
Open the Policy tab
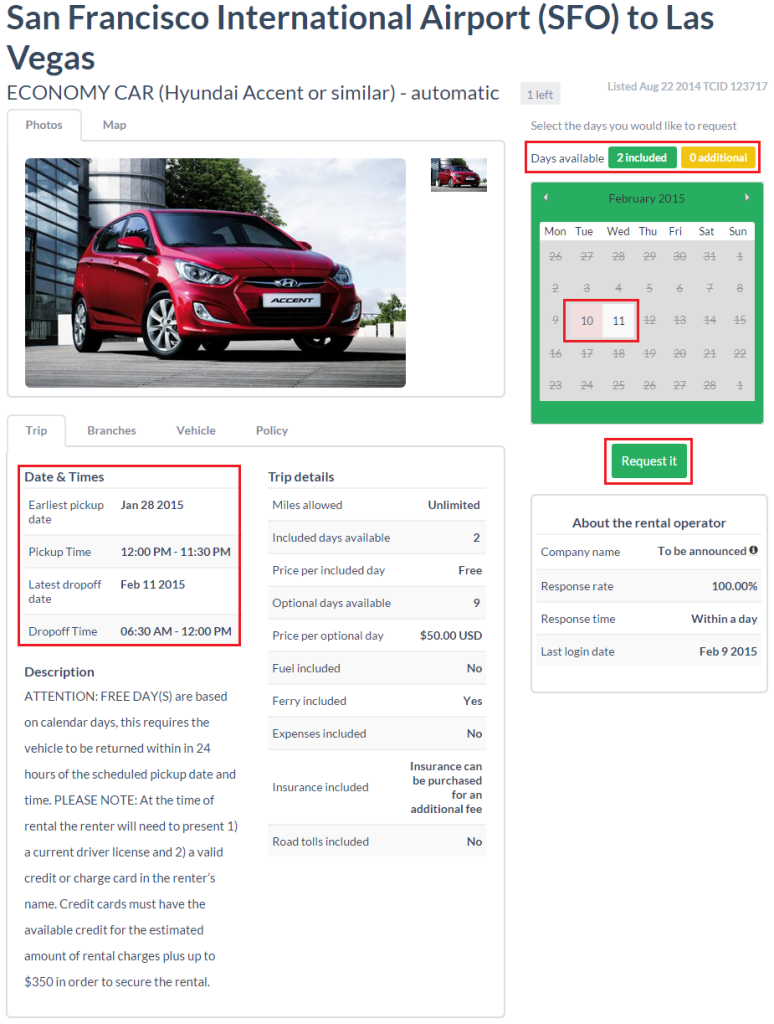point(272,430)
